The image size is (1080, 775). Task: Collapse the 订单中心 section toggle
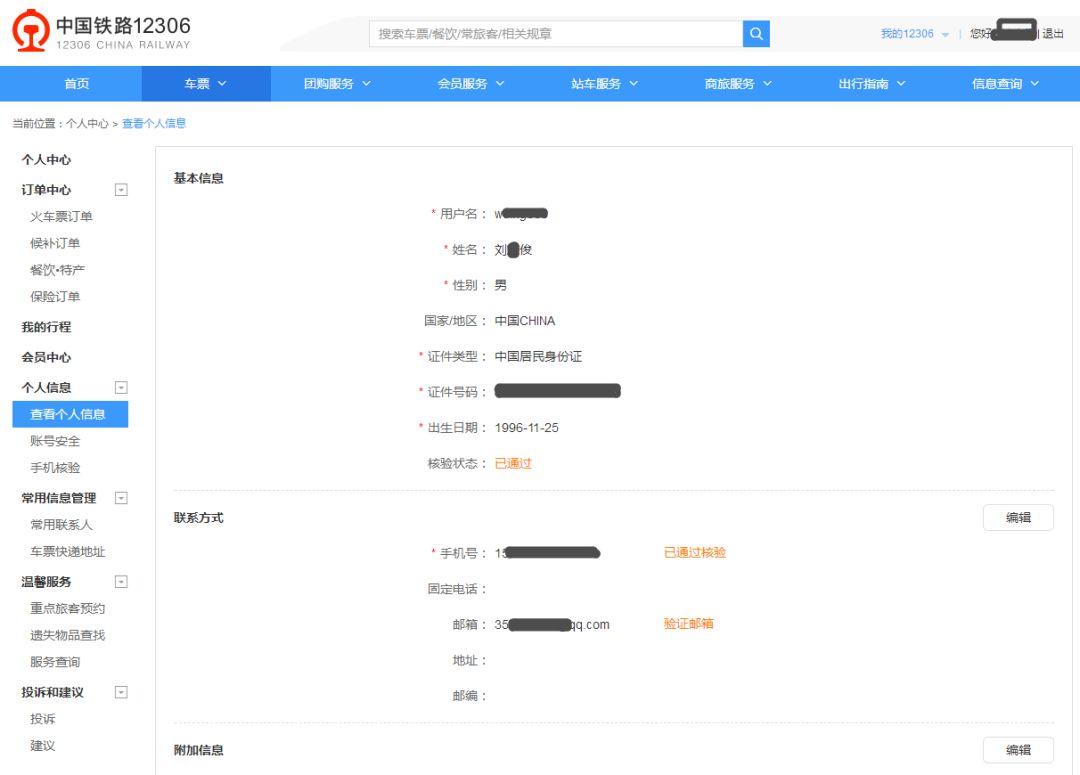click(x=121, y=189)
